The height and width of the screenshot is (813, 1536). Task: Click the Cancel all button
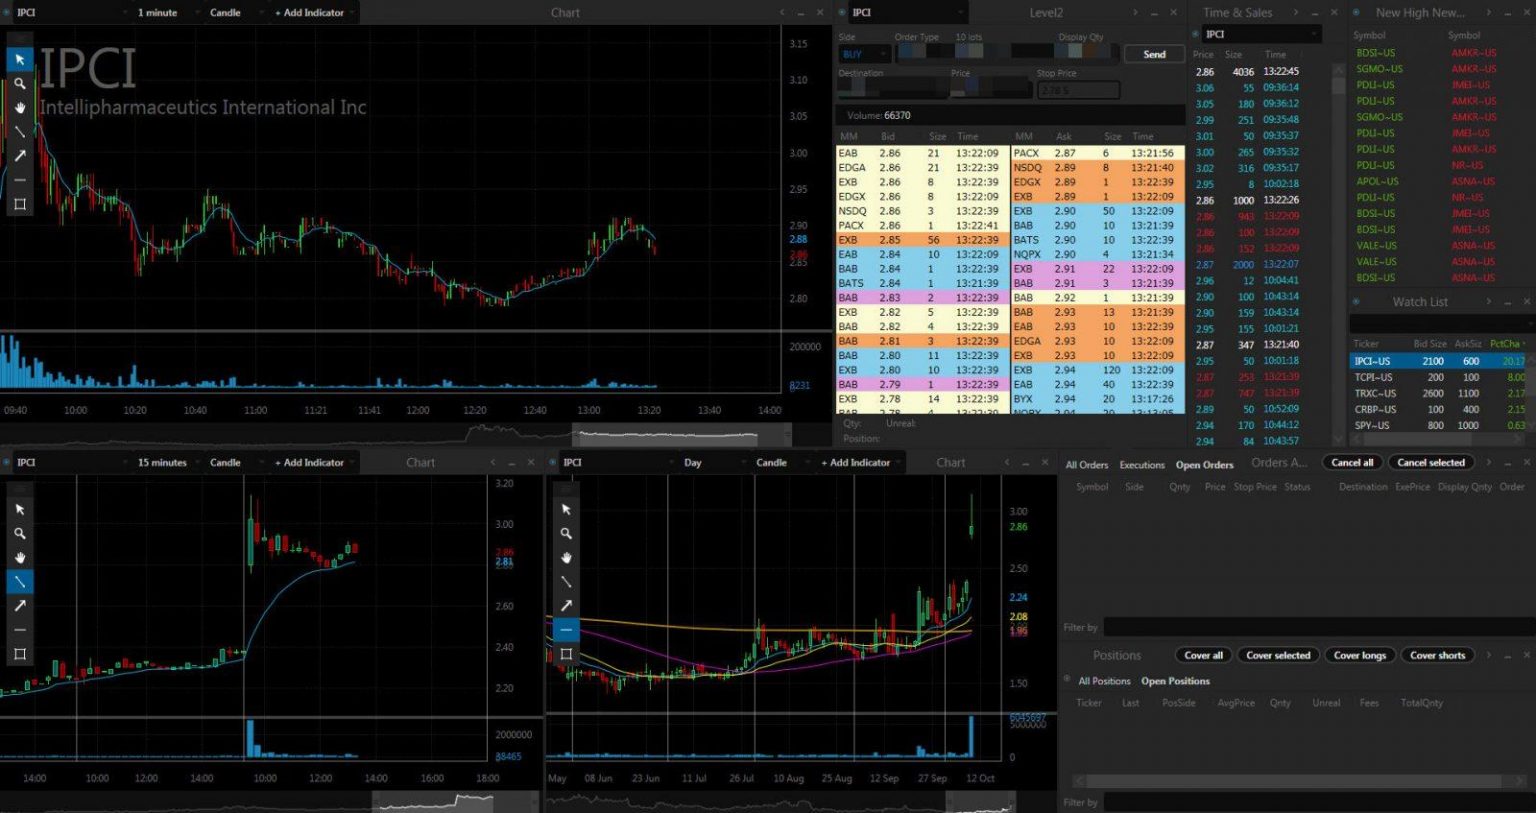click(1352, 463)
